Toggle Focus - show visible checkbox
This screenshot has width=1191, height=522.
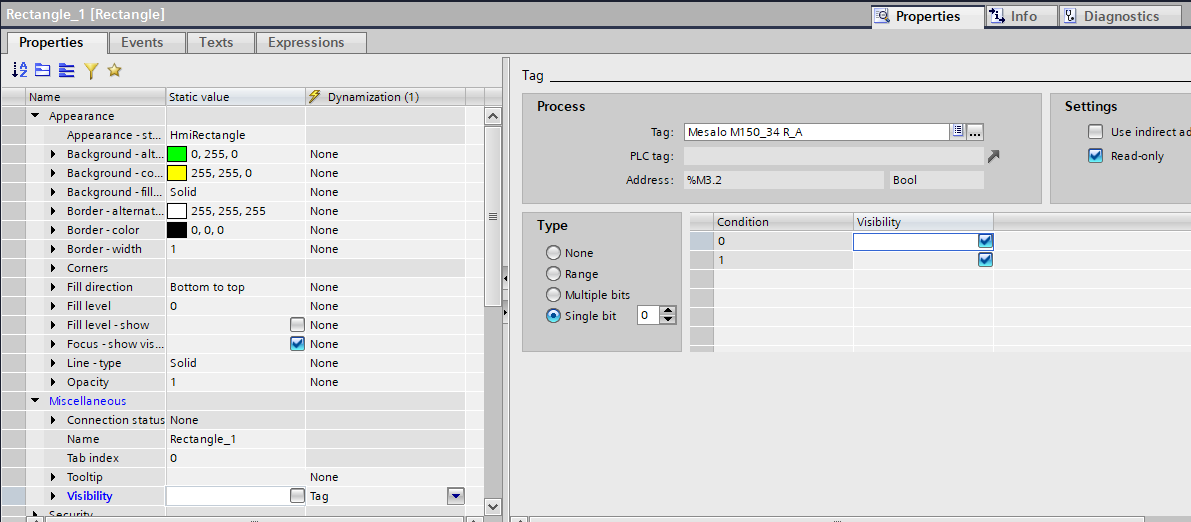pos(297,343)
